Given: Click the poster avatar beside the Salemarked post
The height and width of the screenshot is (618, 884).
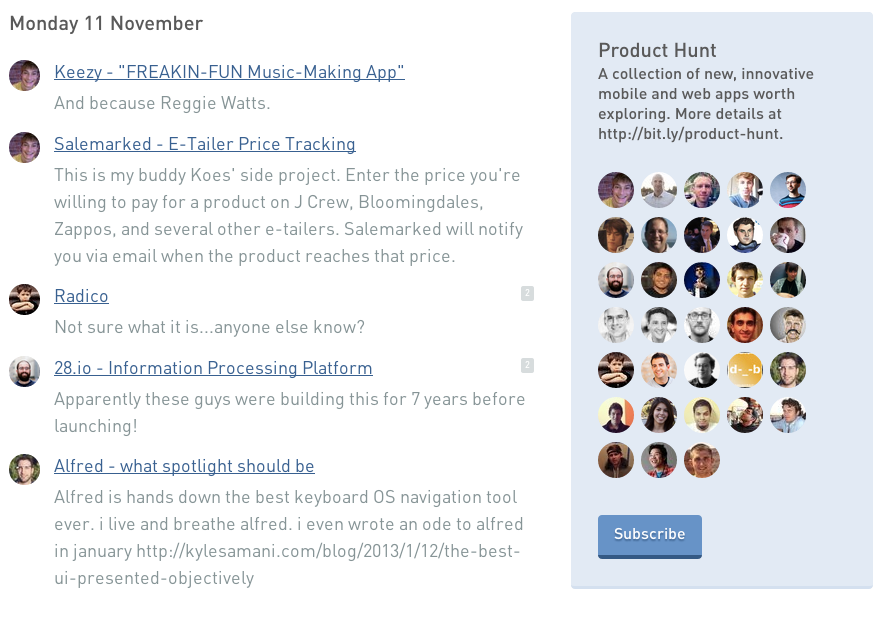Looking at the screenshot, I should 25,147.
